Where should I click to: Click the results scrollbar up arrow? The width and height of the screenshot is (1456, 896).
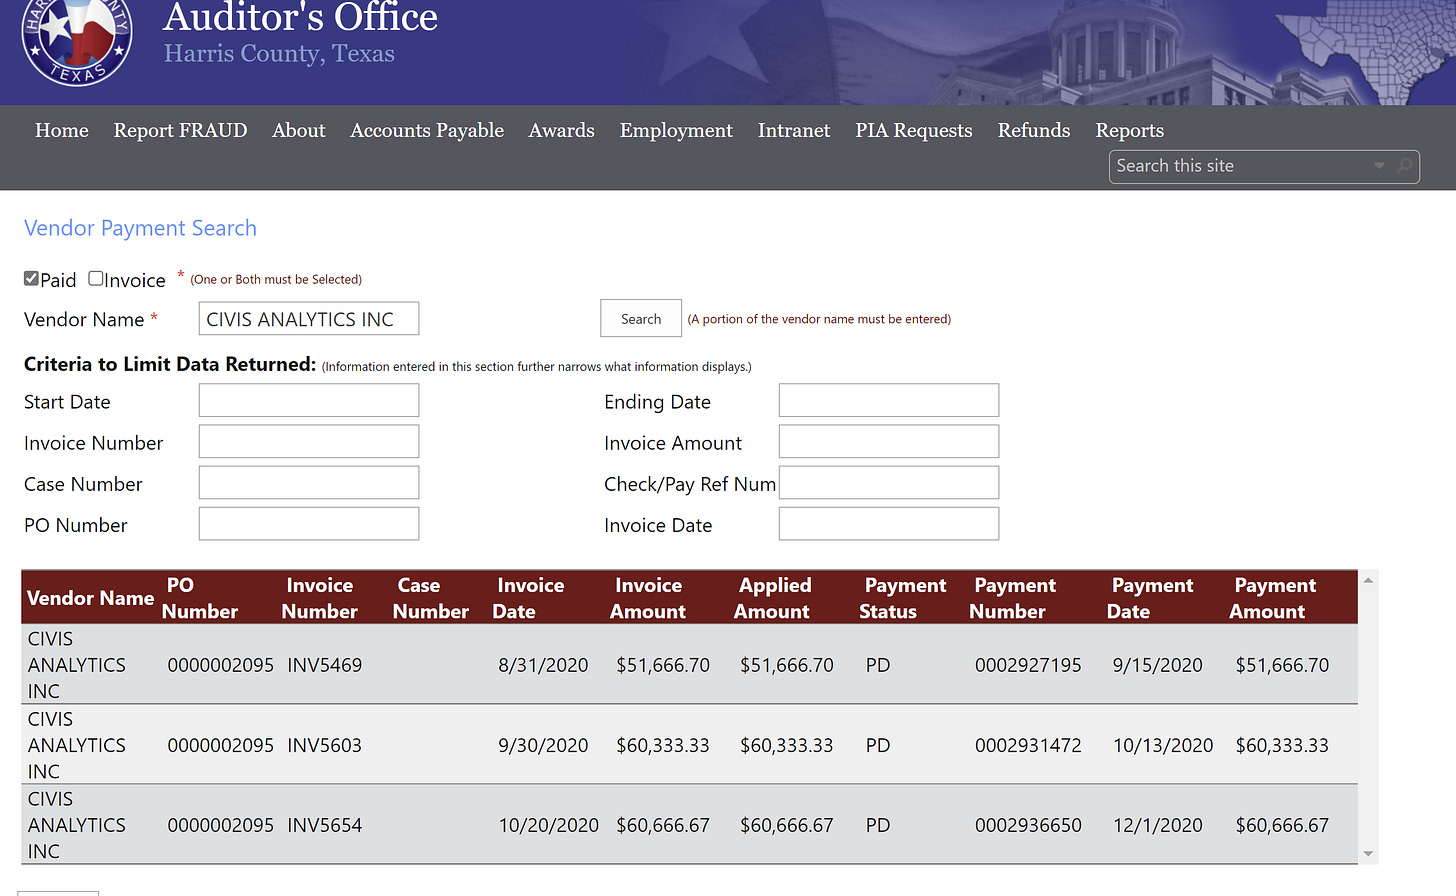pos(1368,580)
